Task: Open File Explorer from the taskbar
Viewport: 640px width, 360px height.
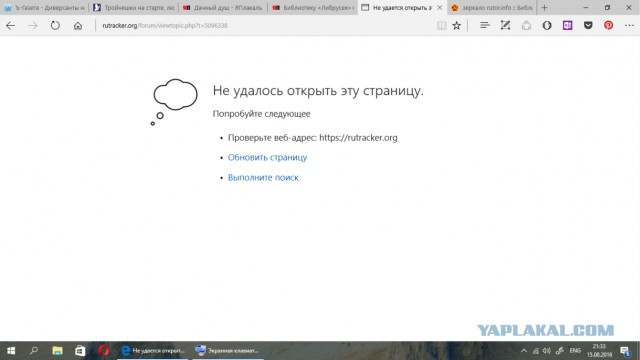Action: tap(57, 351)
